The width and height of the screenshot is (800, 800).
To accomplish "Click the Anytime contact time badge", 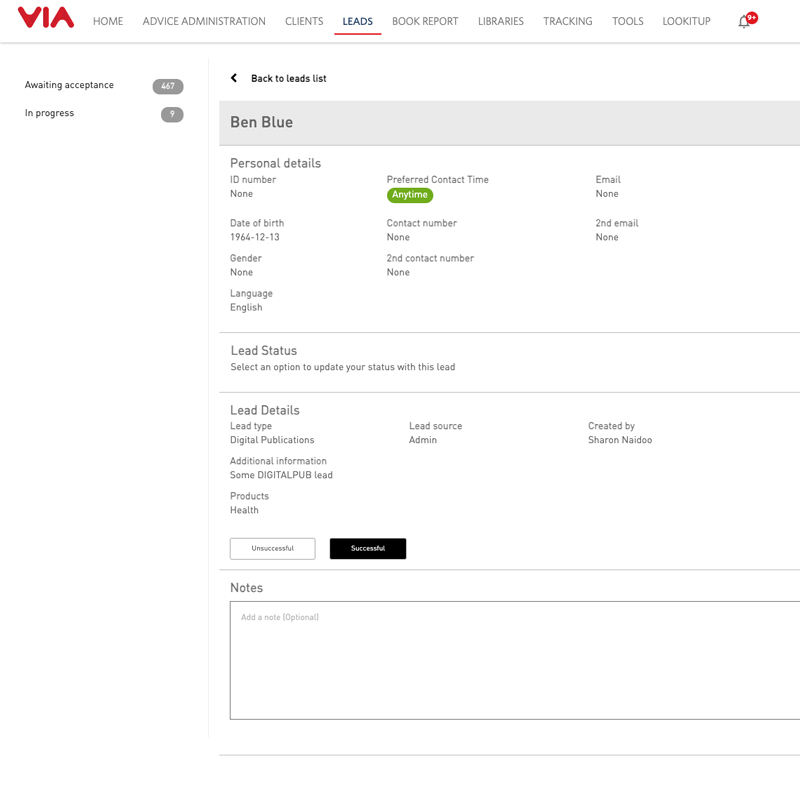I will pyautogui.click(x=410, y=195).
